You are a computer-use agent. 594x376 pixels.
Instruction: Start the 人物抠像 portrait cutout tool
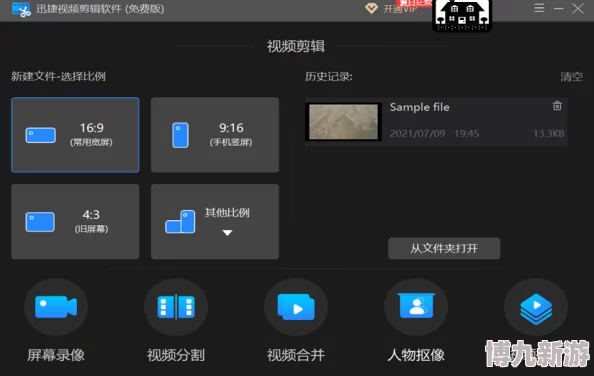coord(416,307)
